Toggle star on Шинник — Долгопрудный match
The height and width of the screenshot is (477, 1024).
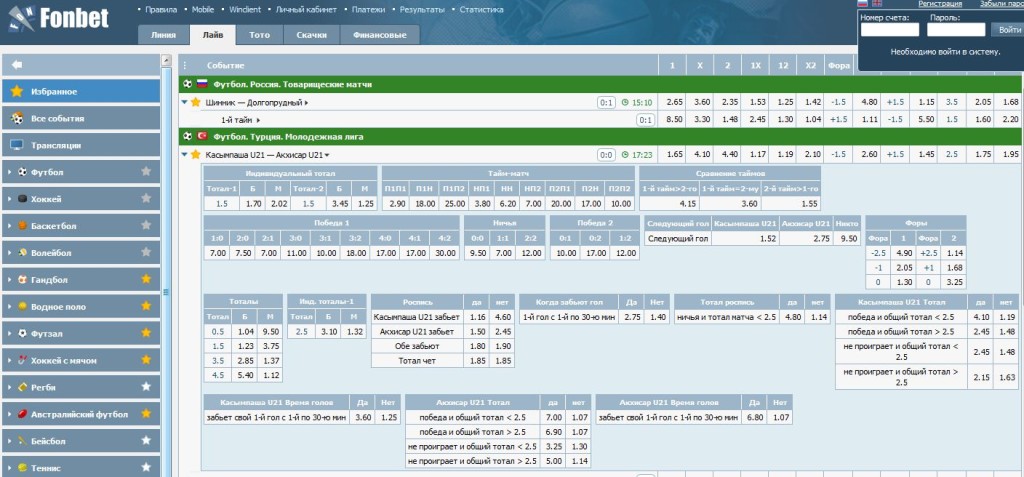tap(195, 102)
